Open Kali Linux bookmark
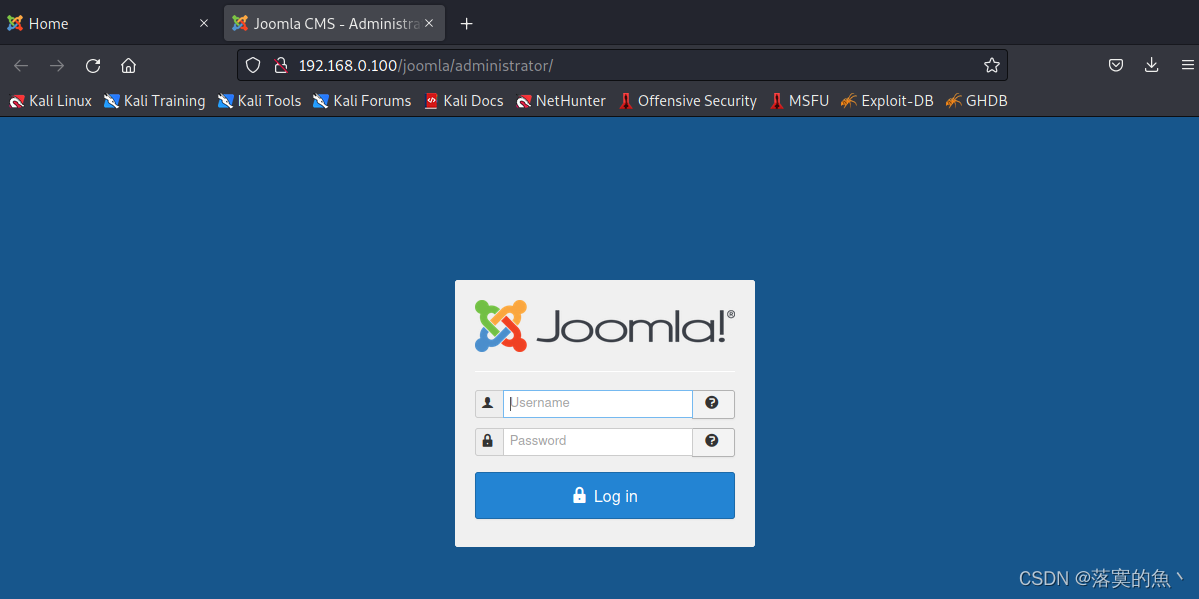 pyautogui.click(x=50, y=101)
